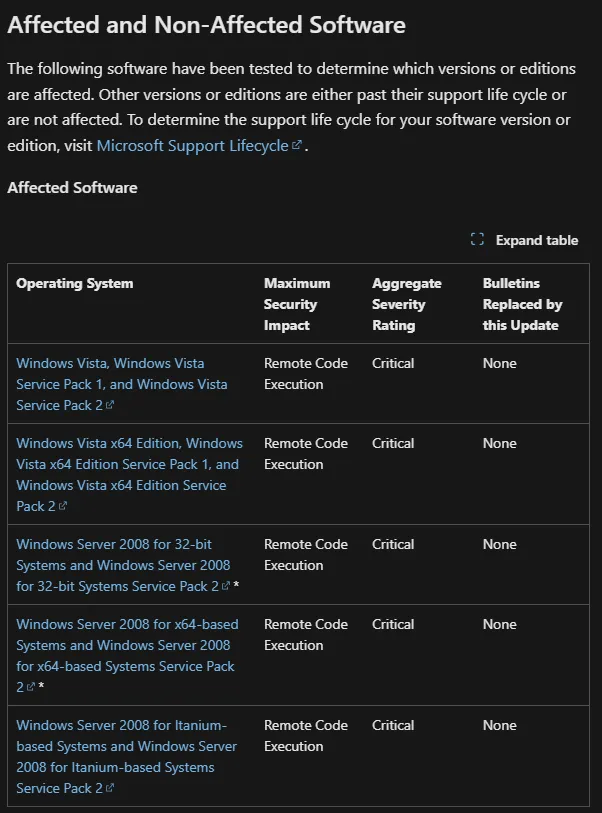This screenshot has width=602, height=813.
Task: Open the Windows Server 2008 for 32-bit Systems link
Action: coord(123,565)
